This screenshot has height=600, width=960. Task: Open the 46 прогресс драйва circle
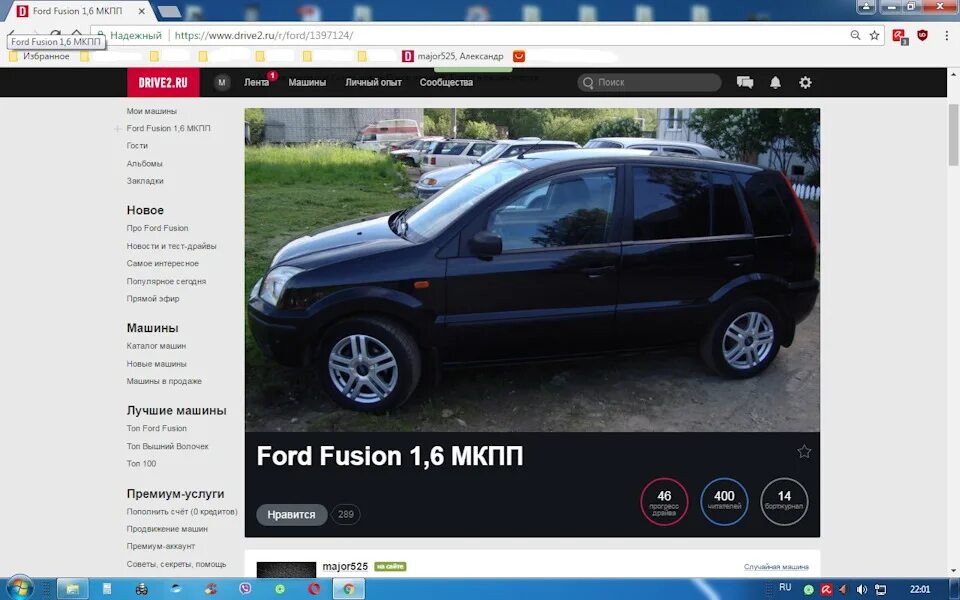664,501
